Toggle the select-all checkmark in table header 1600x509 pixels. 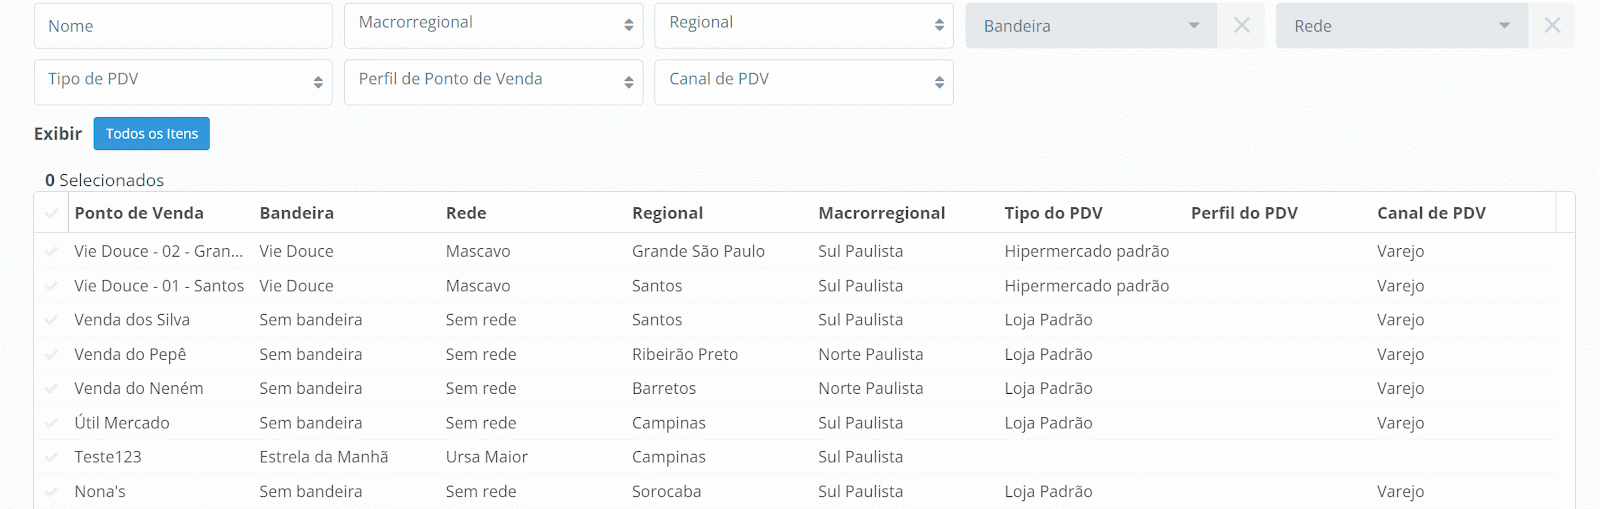click(x=51, y=213)
